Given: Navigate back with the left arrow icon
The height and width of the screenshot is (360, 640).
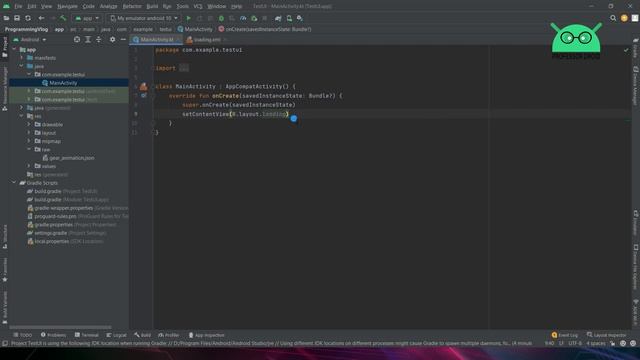Looking at the screenshot, I should tap(41, 18).
